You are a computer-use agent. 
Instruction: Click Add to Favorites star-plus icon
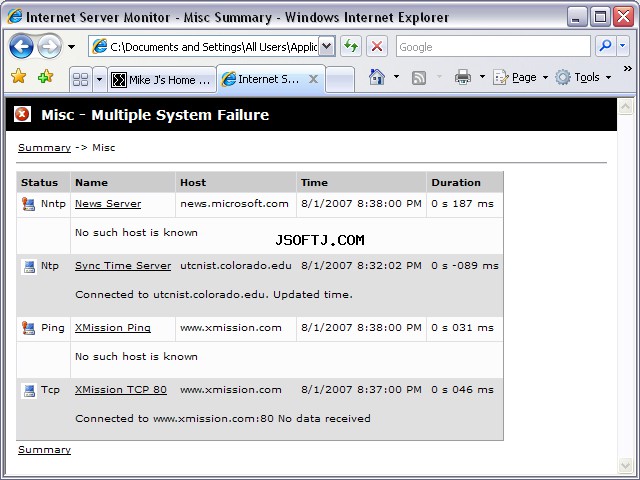tap(45, 76)
